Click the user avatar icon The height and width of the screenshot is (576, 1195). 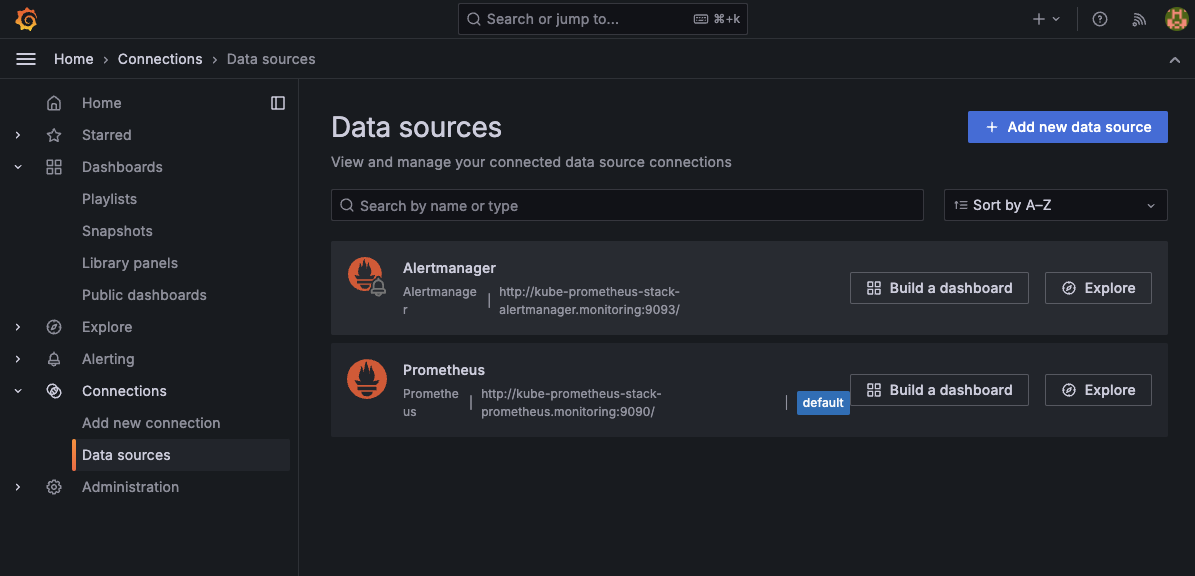click(x=1176, y=19)
